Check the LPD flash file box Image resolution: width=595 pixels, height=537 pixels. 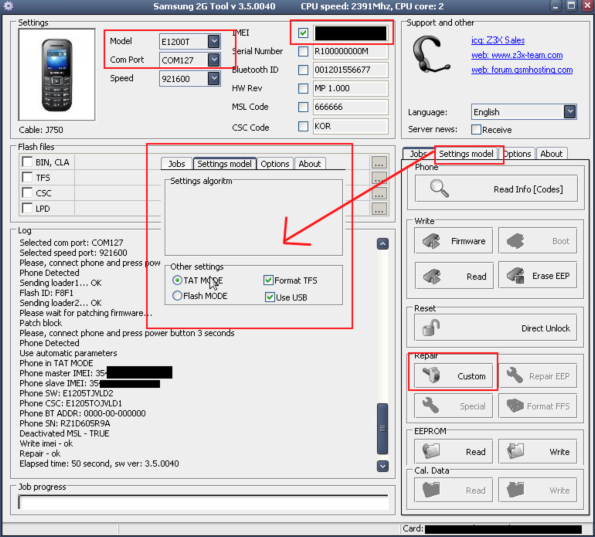click(27, 208)
